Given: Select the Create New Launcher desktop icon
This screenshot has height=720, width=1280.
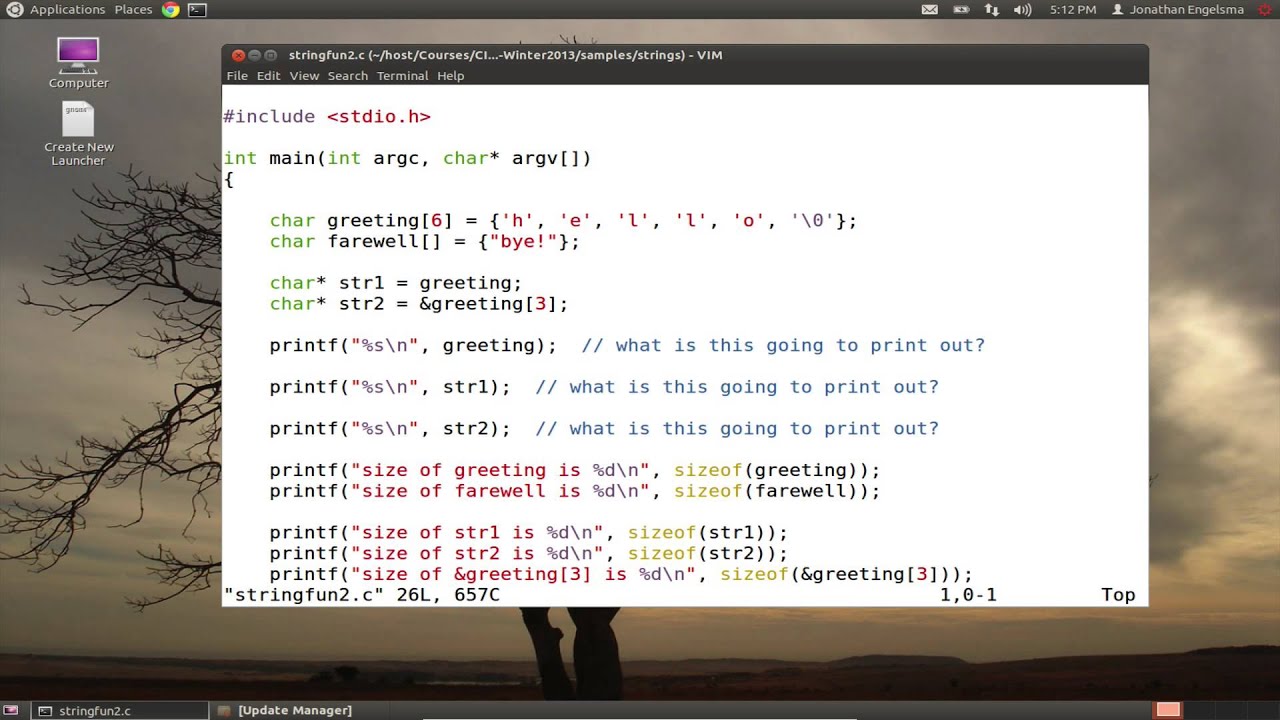Looking at the screenshot, I should point(78,134).
